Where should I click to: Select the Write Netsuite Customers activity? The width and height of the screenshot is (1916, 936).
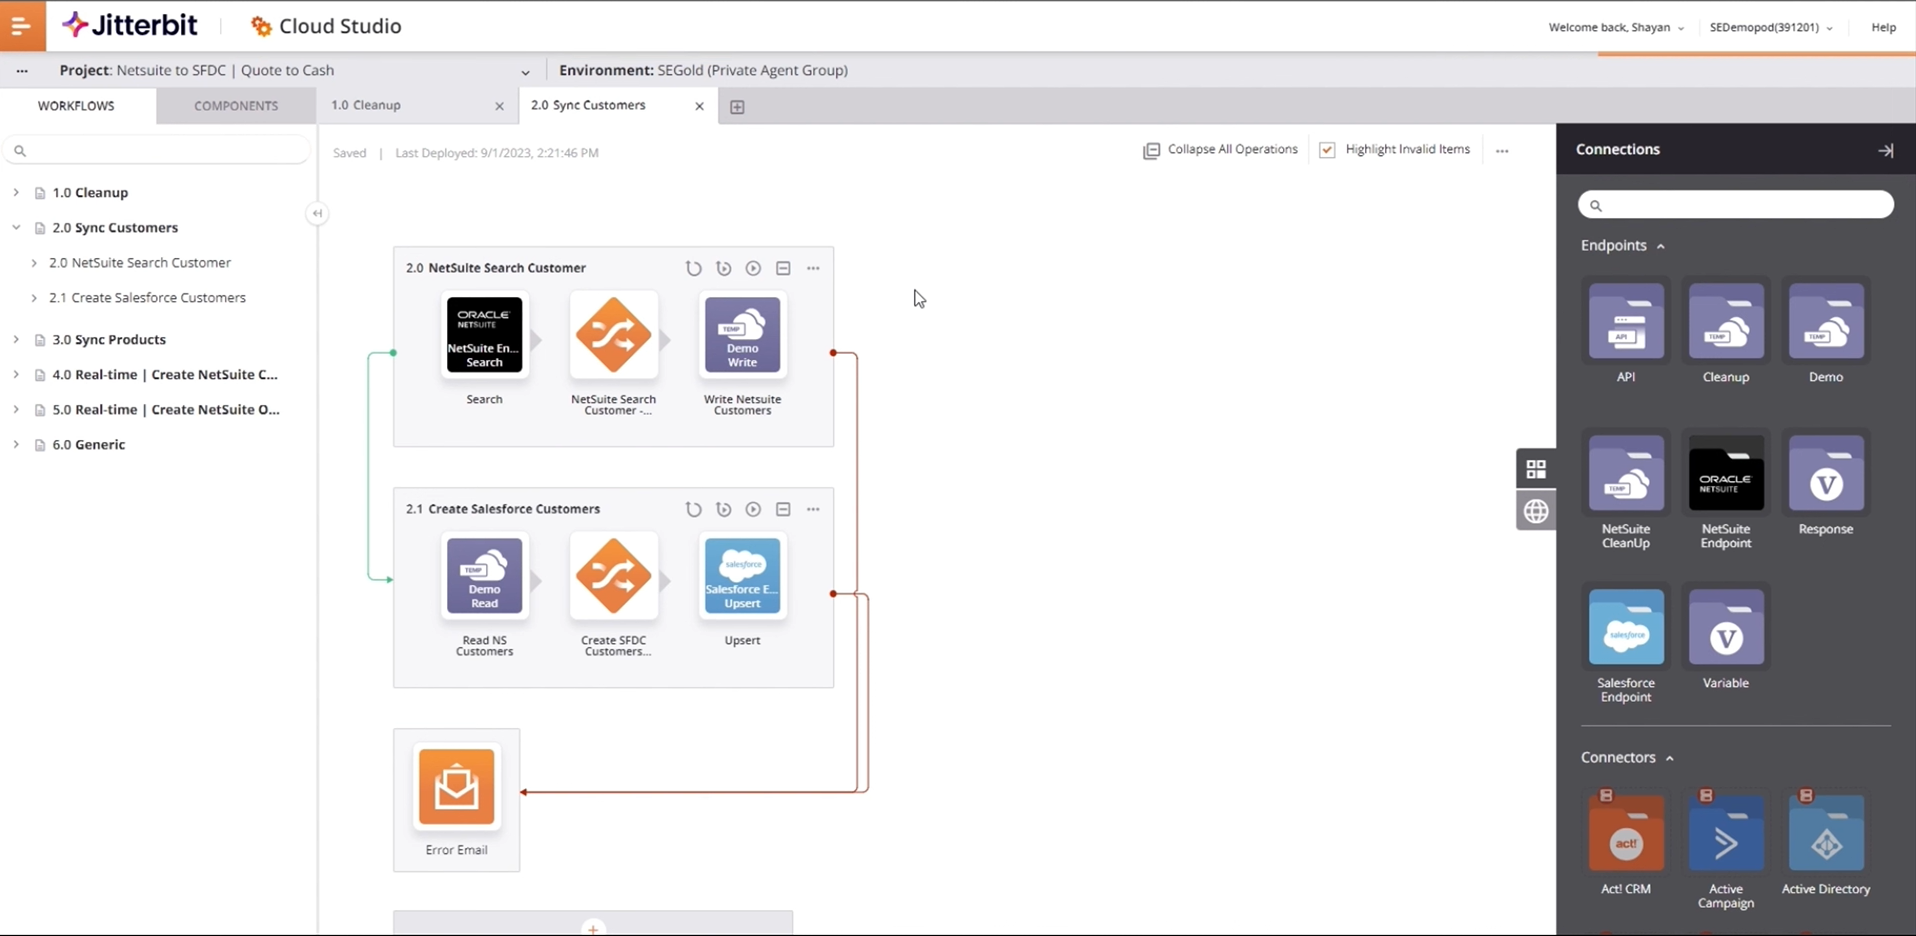pyautogui.click(x=742, y=335)
